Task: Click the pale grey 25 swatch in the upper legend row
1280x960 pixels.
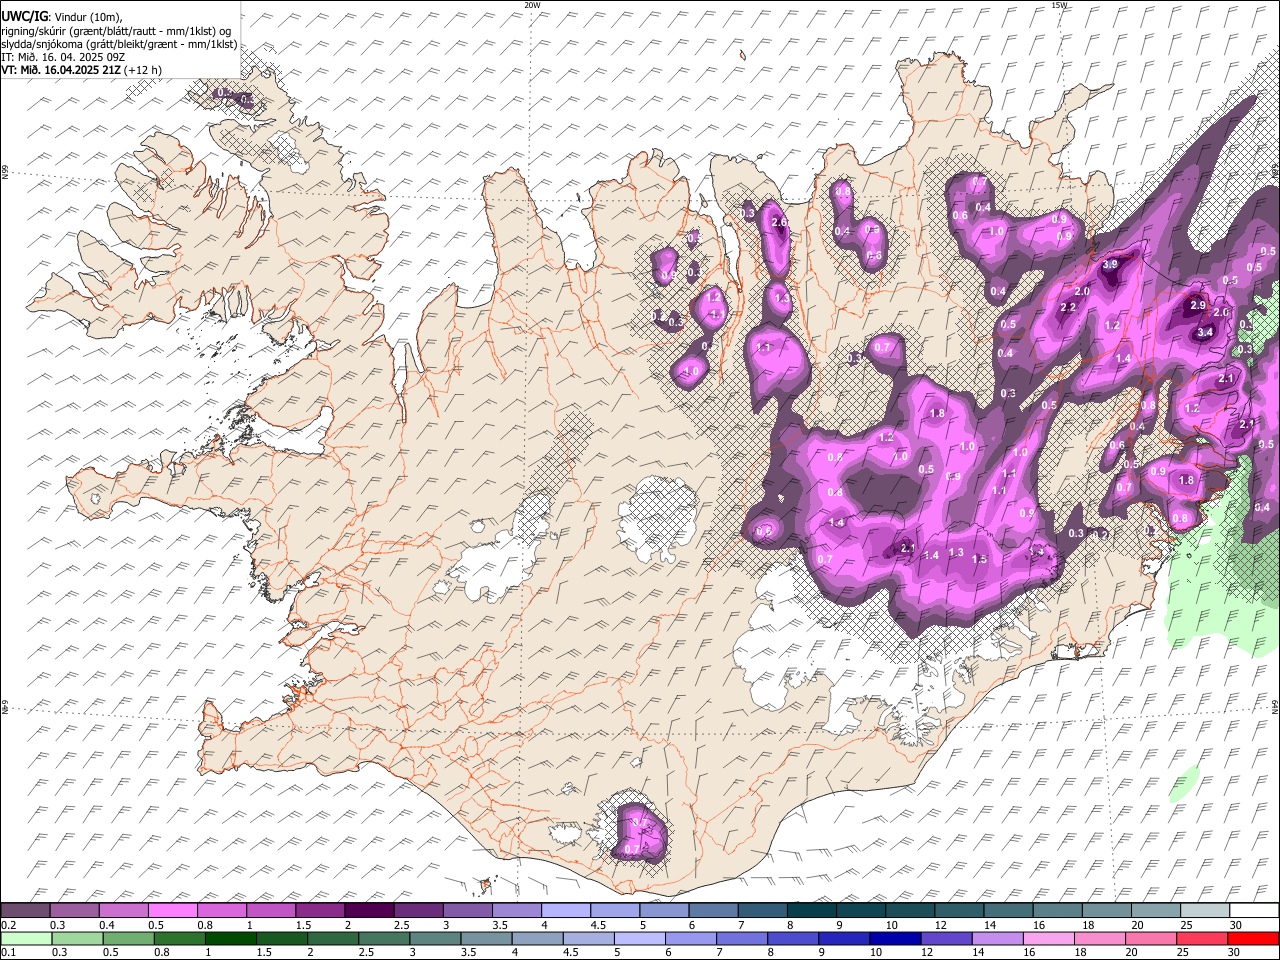Action: pos(1204,910)
